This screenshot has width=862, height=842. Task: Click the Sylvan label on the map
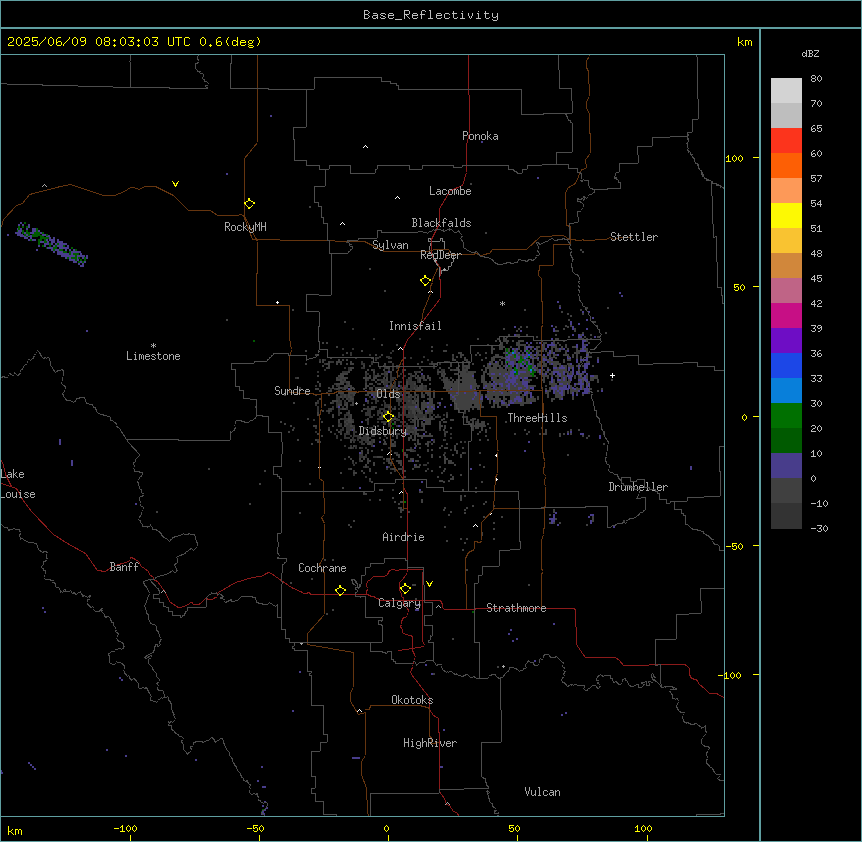coord(390,245)
